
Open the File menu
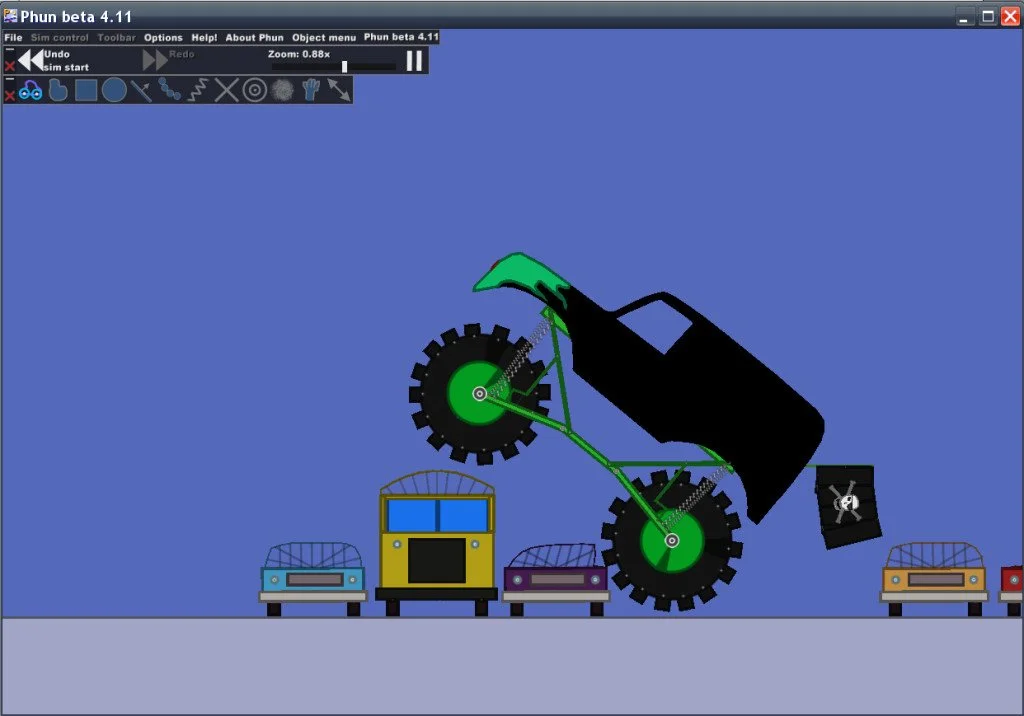pyautogui.click(x=13, y=37)
